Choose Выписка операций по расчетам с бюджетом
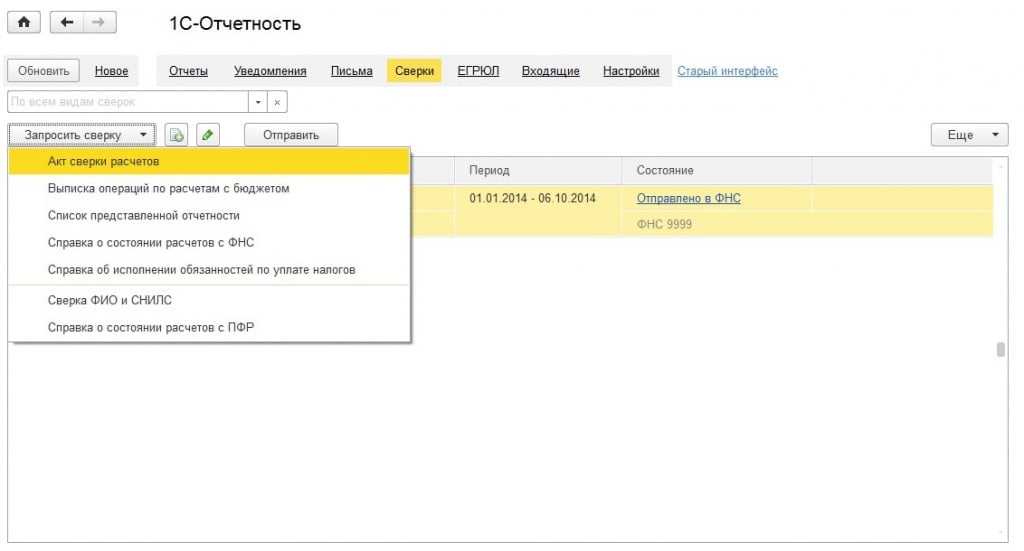This screenshot has width=1024, height=551. [169, 188]
